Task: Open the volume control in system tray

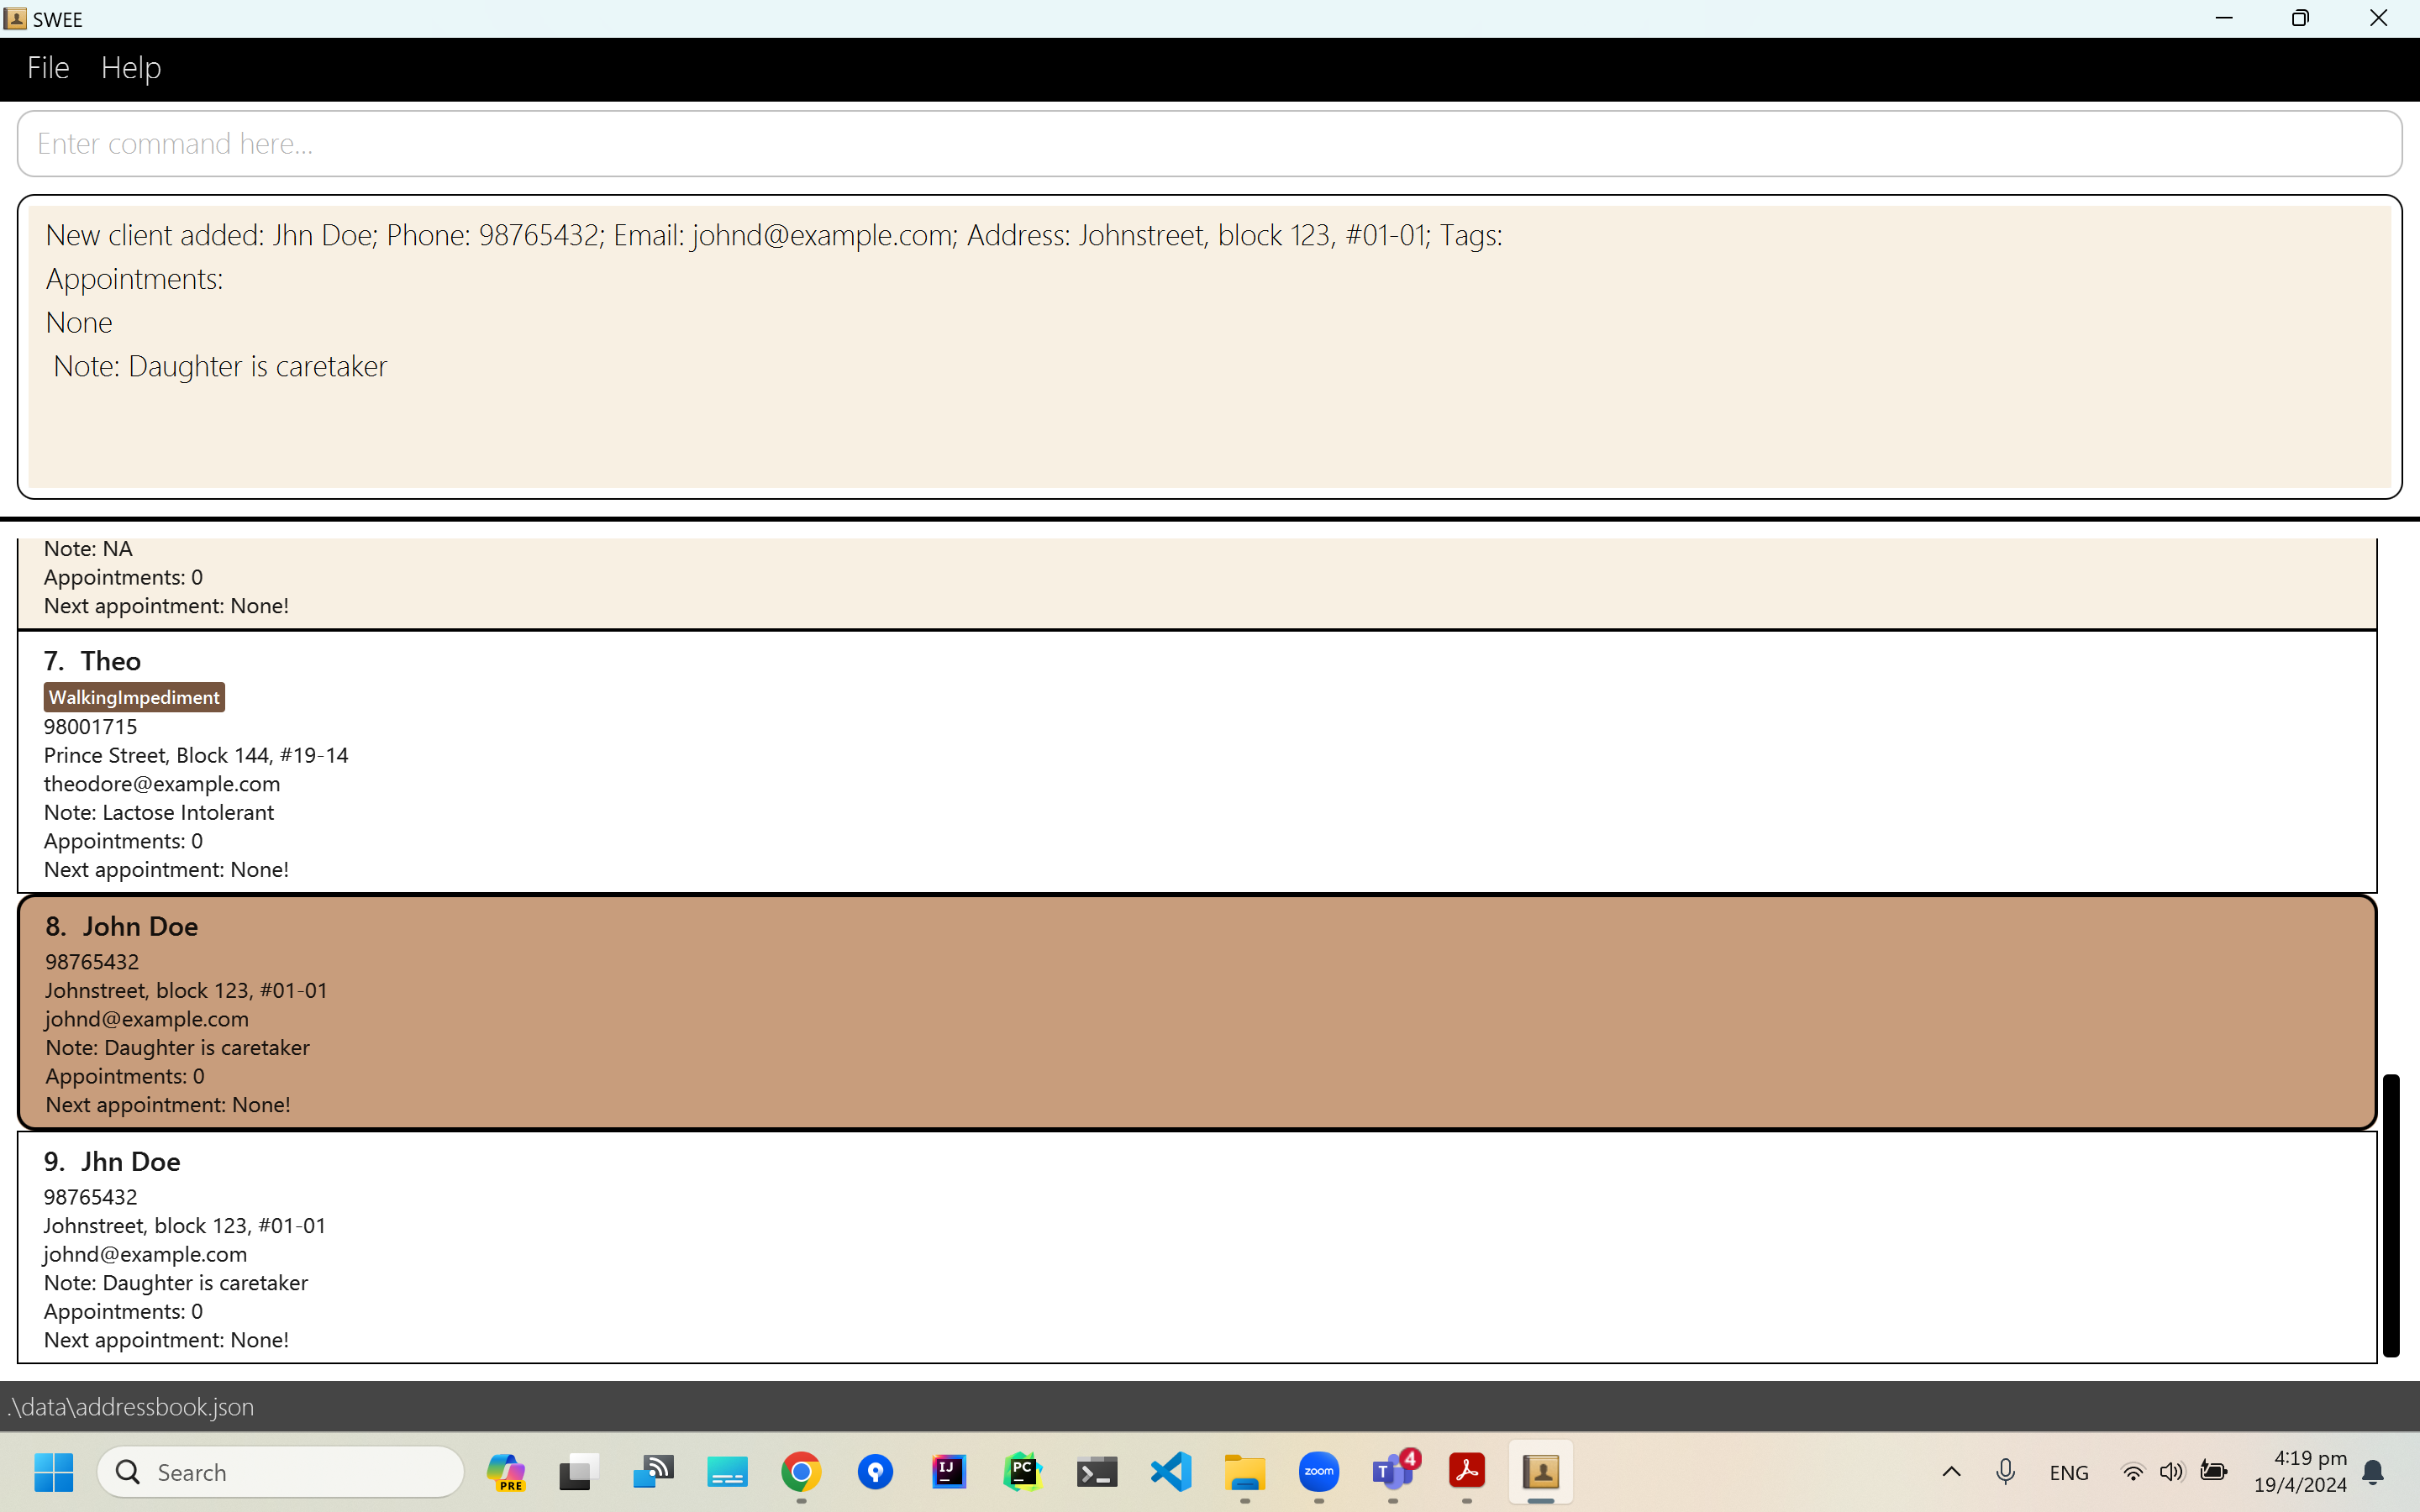Action: point(2171,1472)
